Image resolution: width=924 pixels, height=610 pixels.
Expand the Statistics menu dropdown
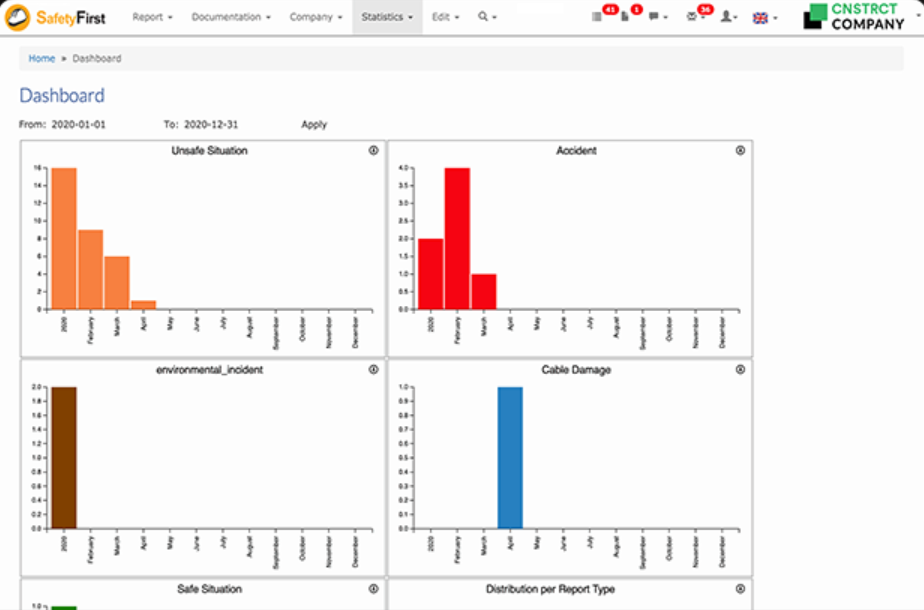(387, 17)
